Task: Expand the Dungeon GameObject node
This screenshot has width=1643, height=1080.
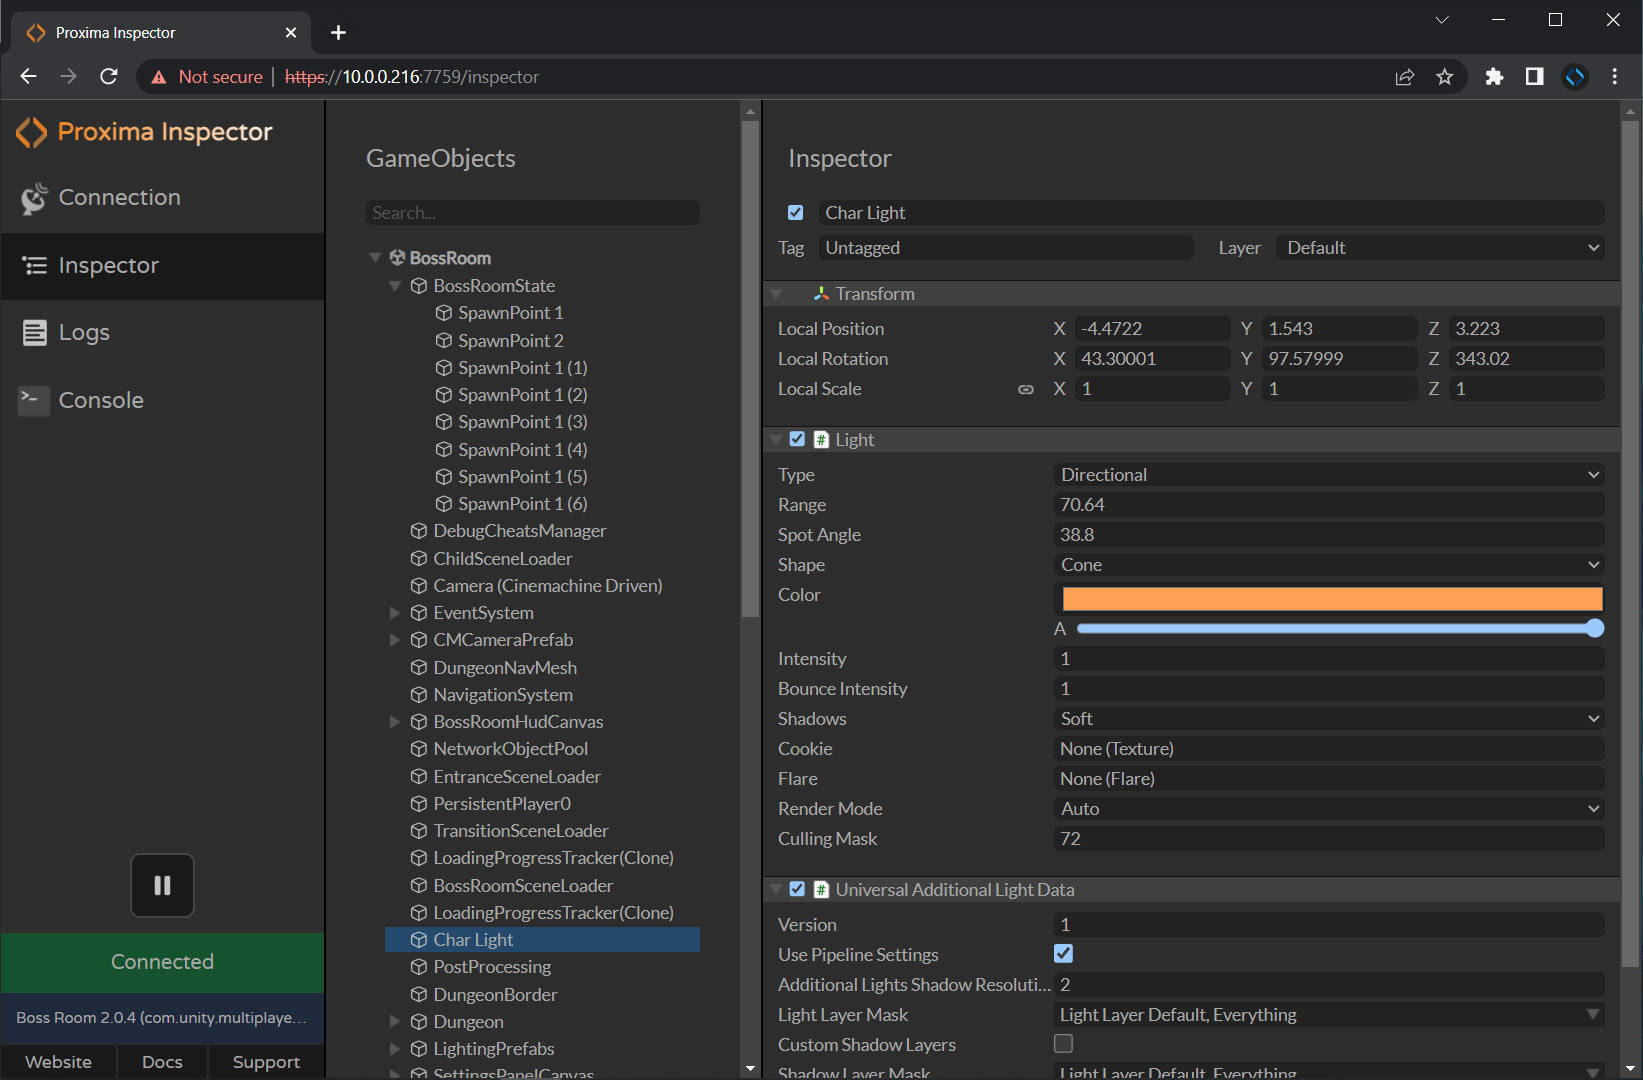Action: 394,1021
